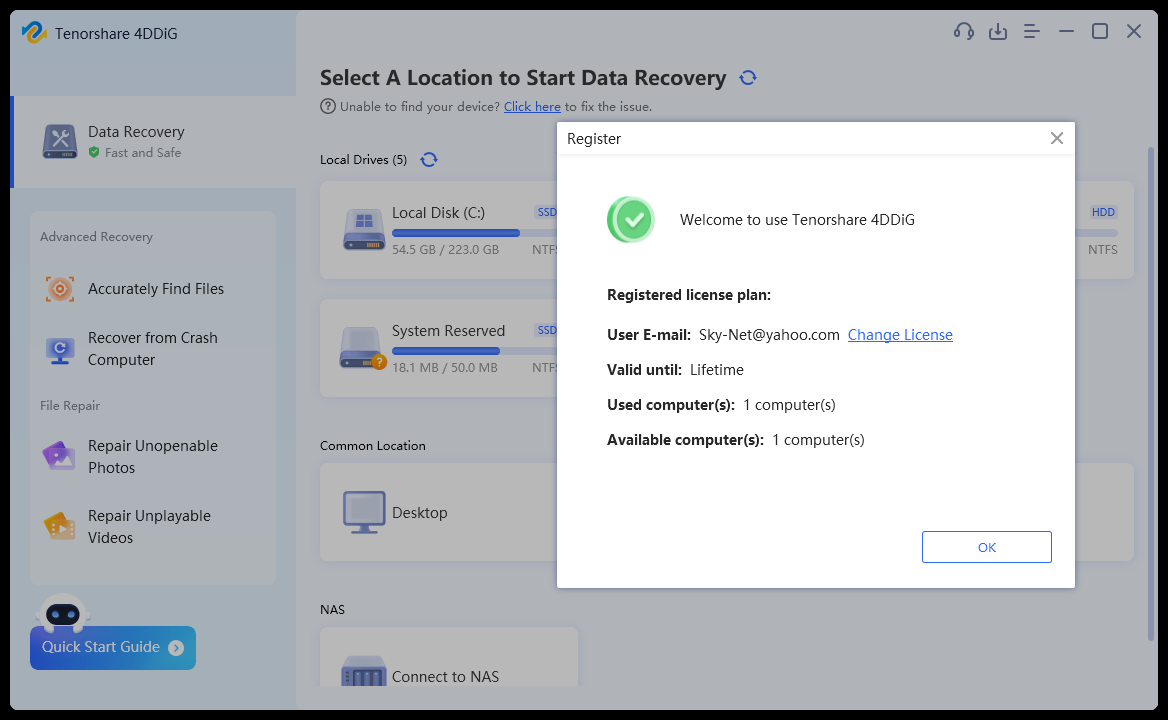Confirm the Register dialog with OK
1168x720 pixels.
click(986, 547)
